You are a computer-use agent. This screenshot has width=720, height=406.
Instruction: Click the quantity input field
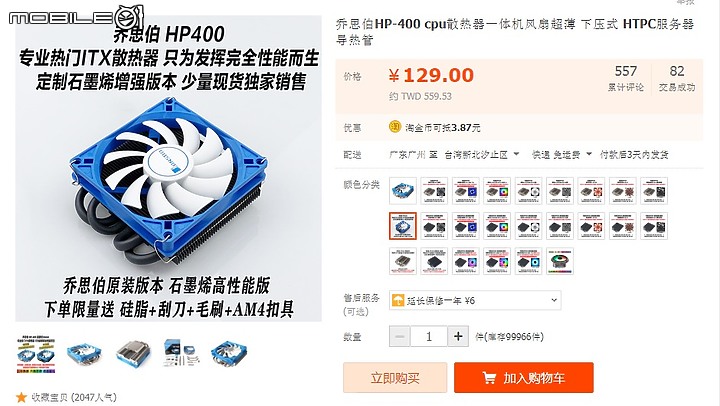click(x=429, y=337)
